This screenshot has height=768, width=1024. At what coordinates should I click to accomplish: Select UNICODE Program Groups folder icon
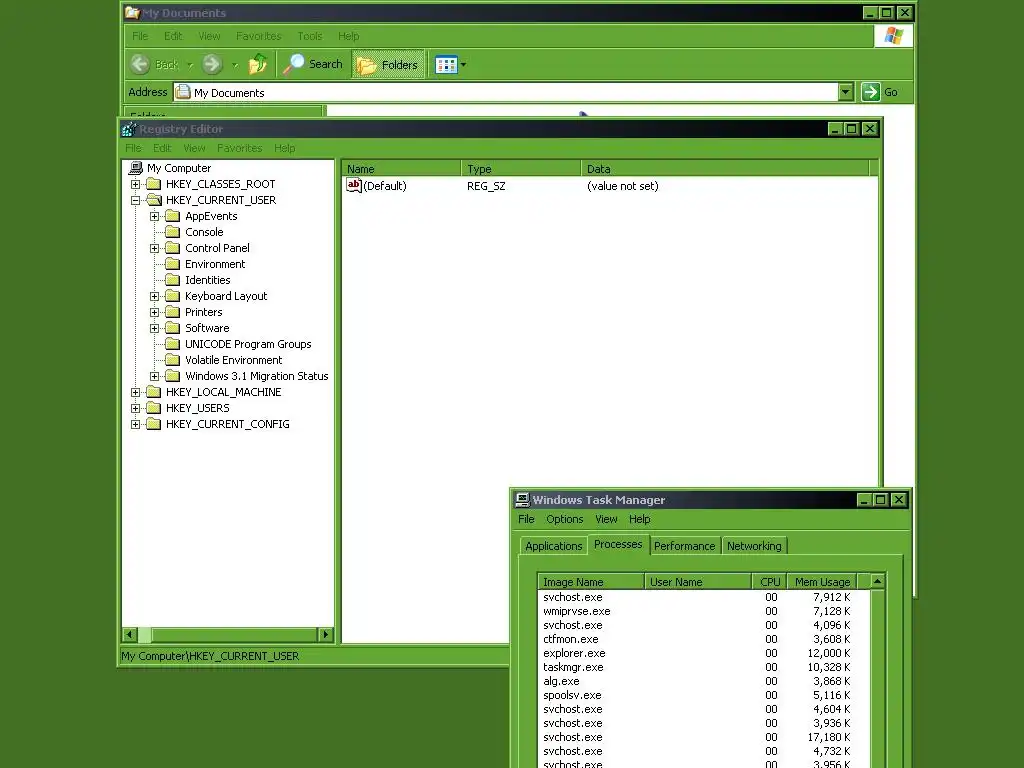coord(172,344)
